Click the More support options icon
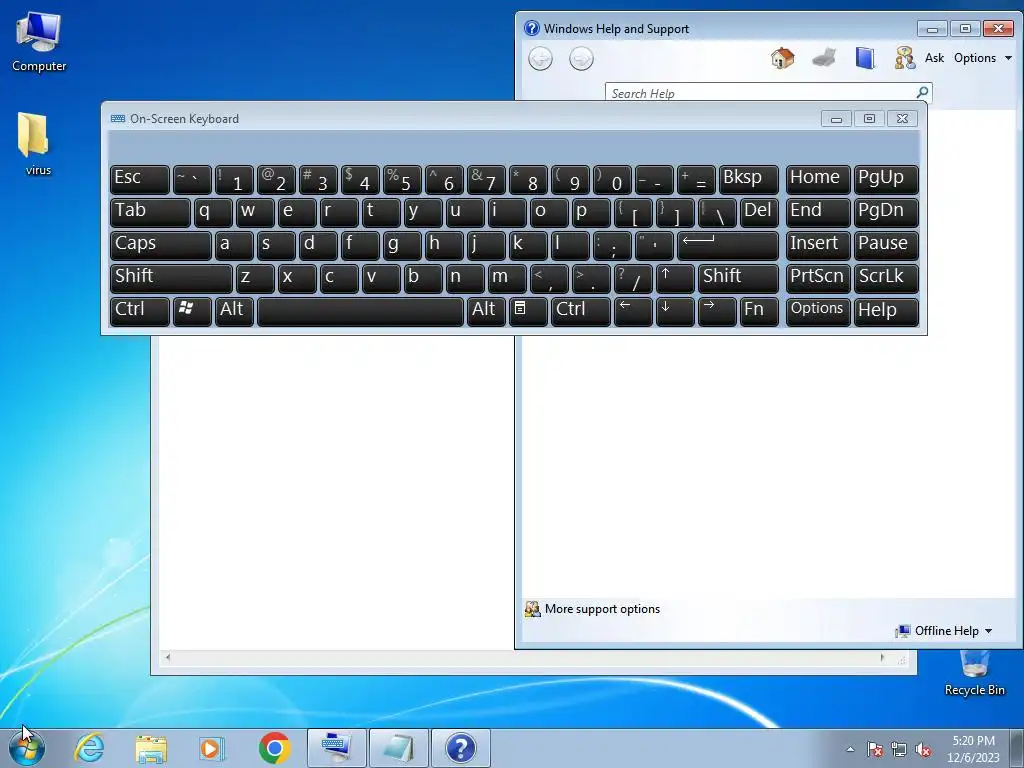The image size is (1024, 768). [532, 609]
